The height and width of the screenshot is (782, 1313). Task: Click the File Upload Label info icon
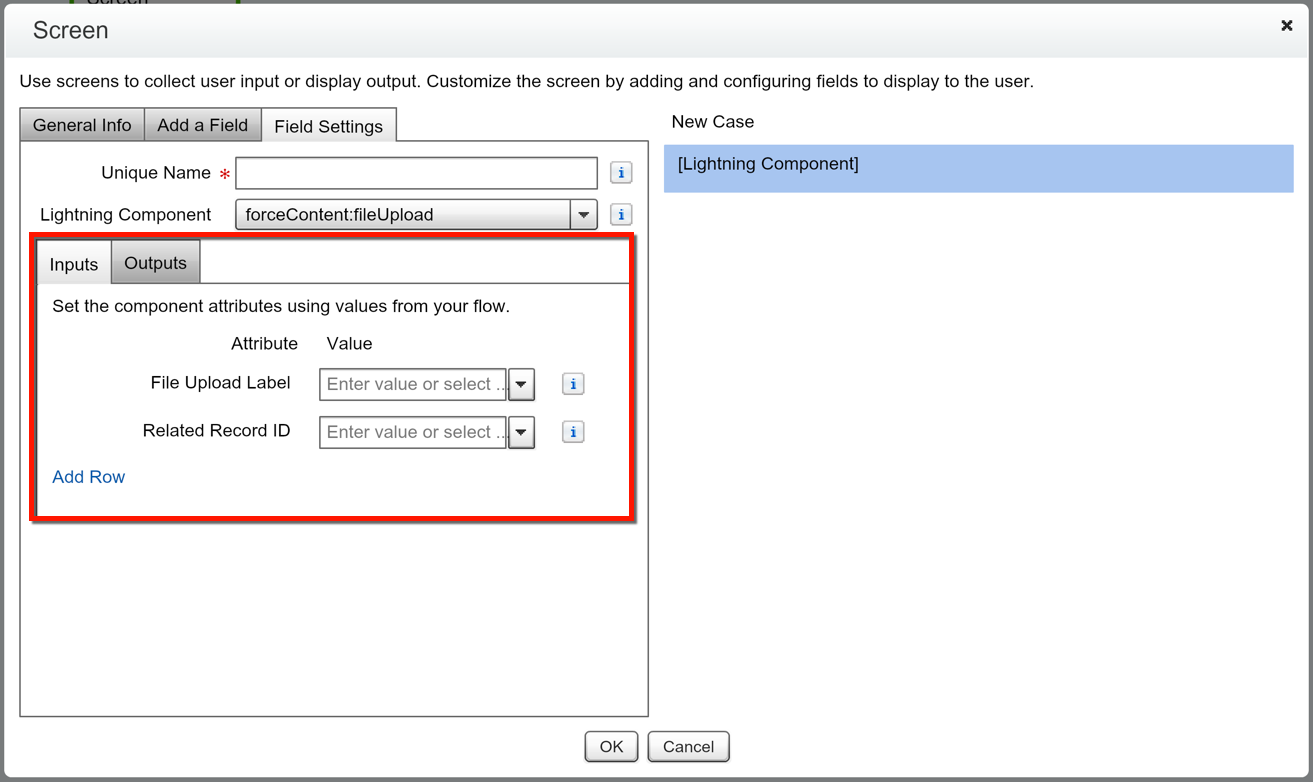point(573,384)
